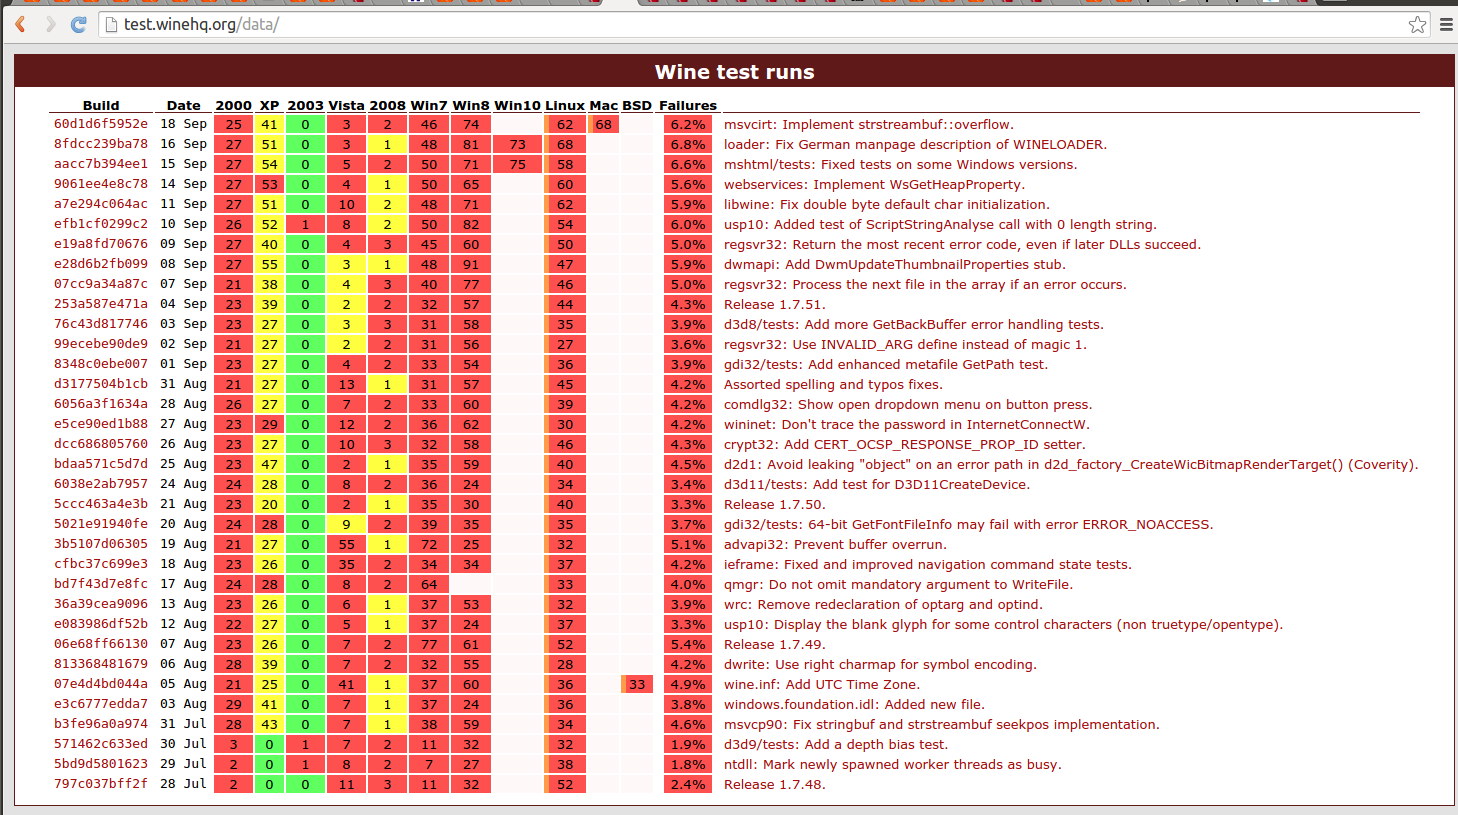Open build 07e4d4bd044a
The height and width of the screenshot is (815, 1458).
101,684
